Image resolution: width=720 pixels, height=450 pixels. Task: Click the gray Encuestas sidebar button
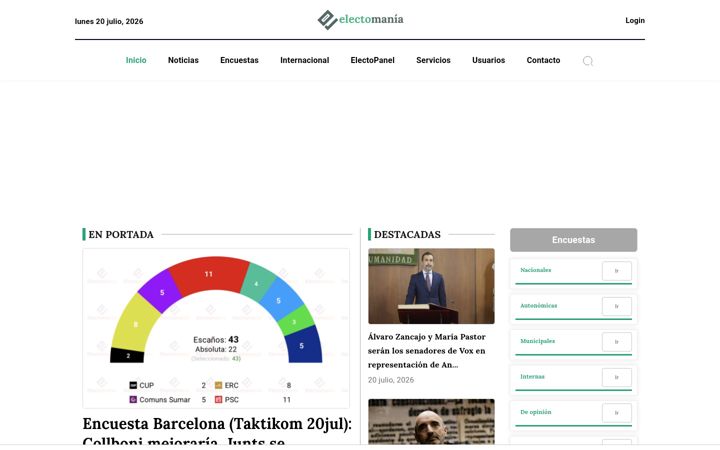[574, 240]
